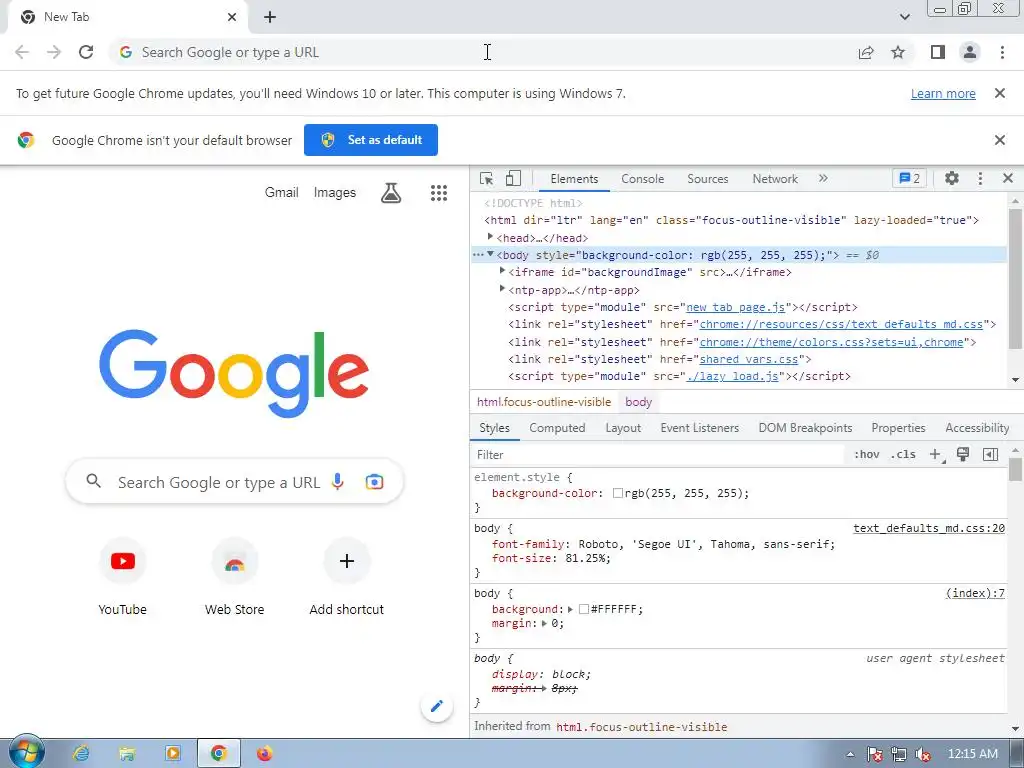Open DevTools customize three-dot menu
Image resolution: width=1024 pixels, height=768 pixels.
point(980,178)
